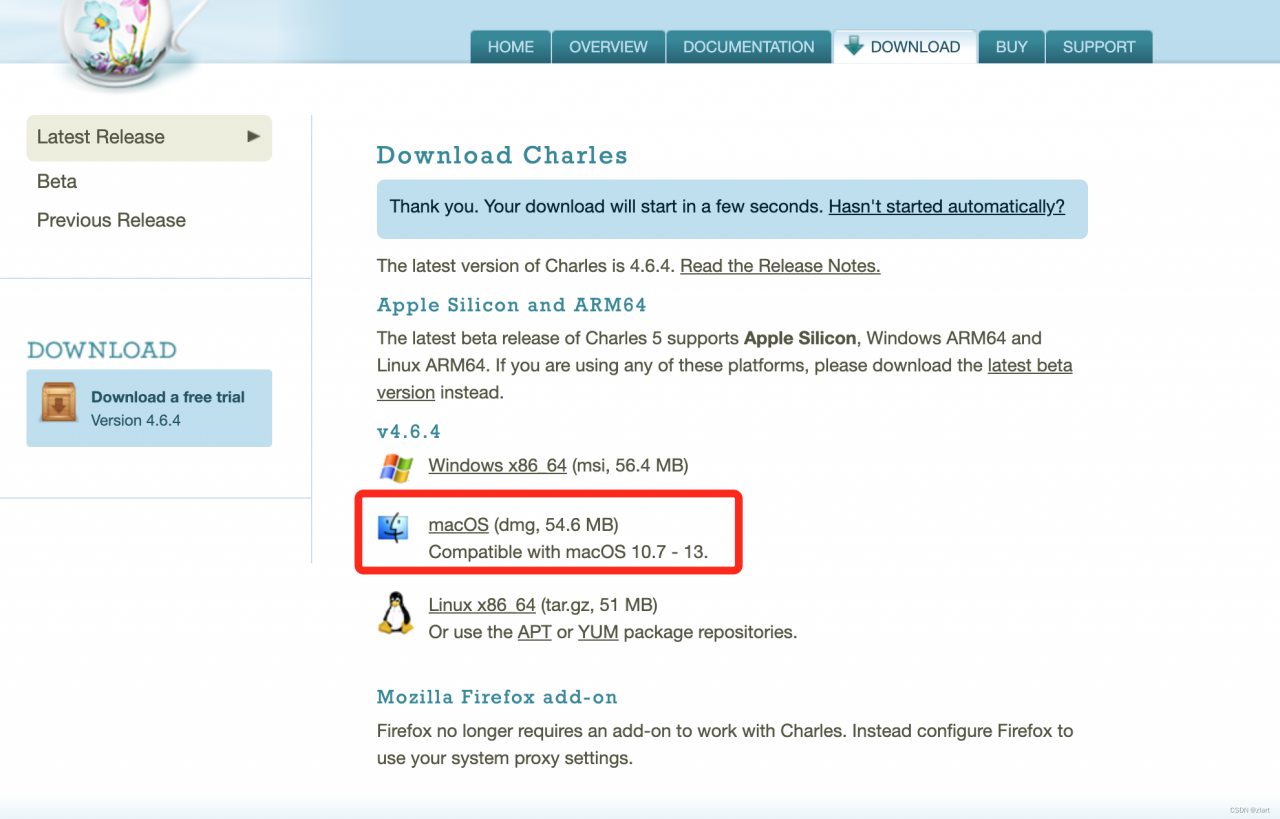
Task: Go to the BUY tab
Action: pyautogui.click(x=1011, y=47)
